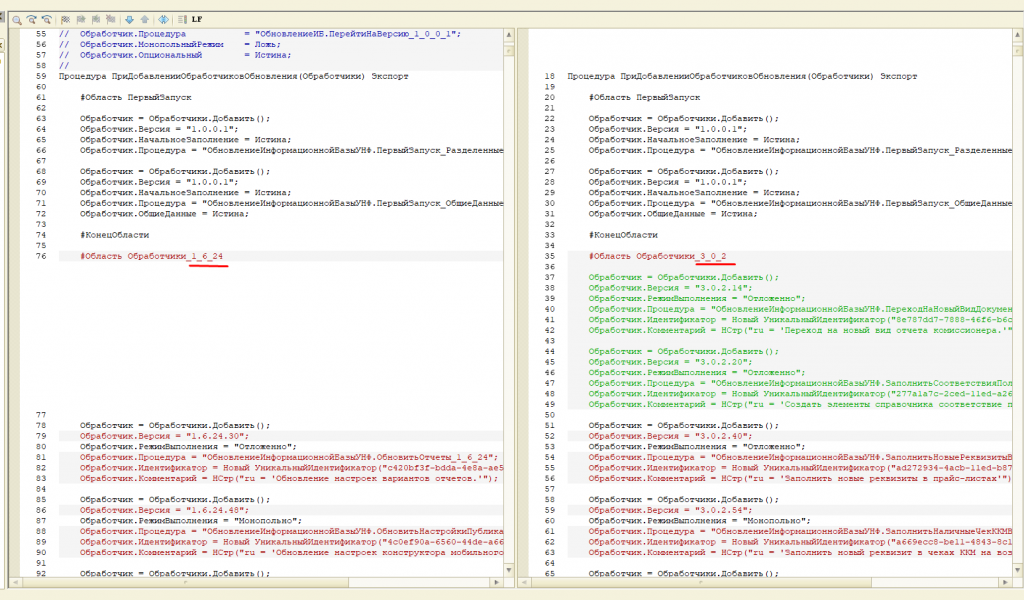1024x600 pixels.
Task: Click left pane line '#Область Обработчики_1_6_24'
Action: click(152, 257)
